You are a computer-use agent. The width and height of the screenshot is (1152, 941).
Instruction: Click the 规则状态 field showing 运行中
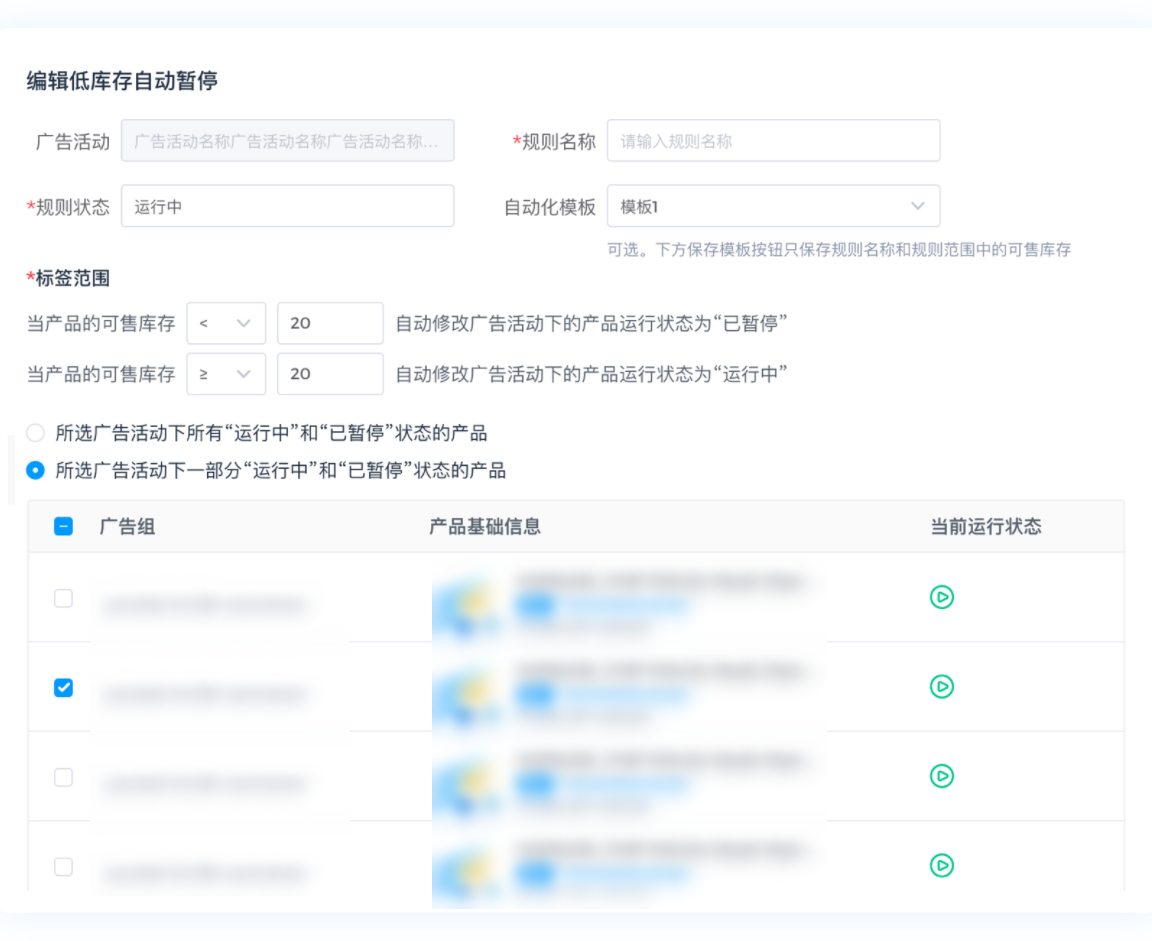(x=287, y=206)
